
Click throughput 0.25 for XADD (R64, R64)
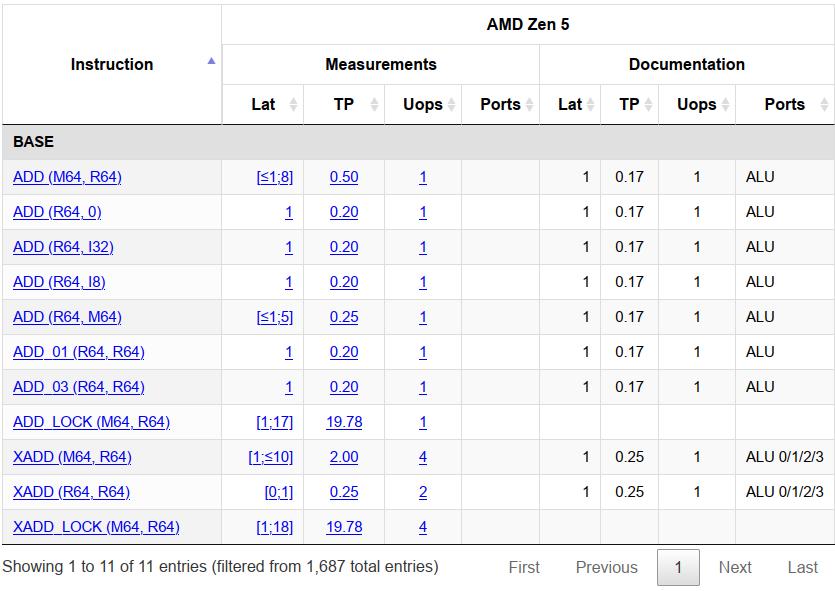(344, 492)
